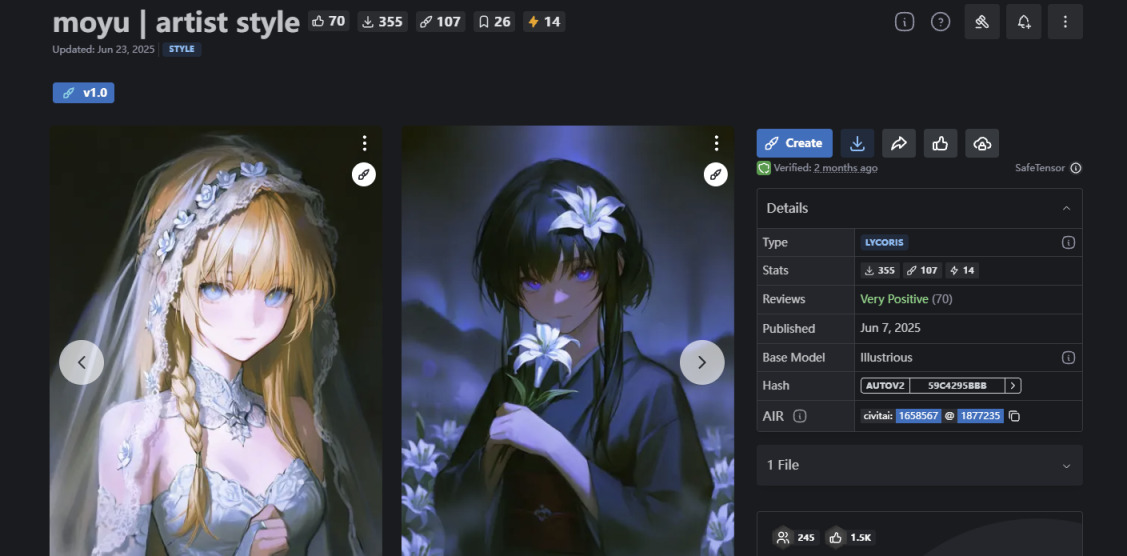Click the SafeTensor info icon

[1075, 168]
